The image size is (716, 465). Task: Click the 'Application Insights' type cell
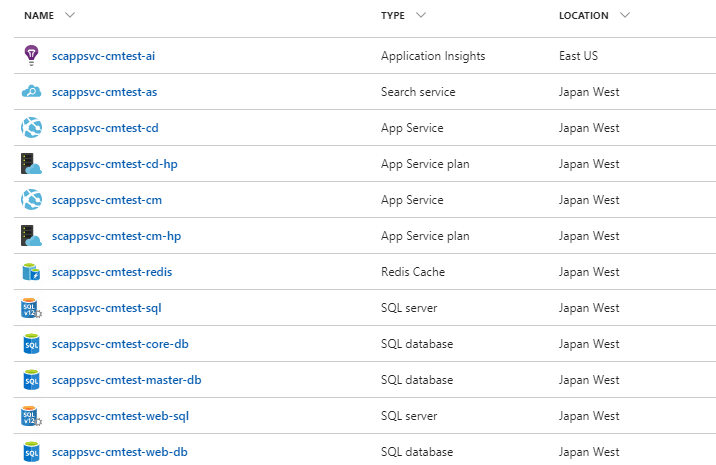pyautogui.click(x=433, y=56)
